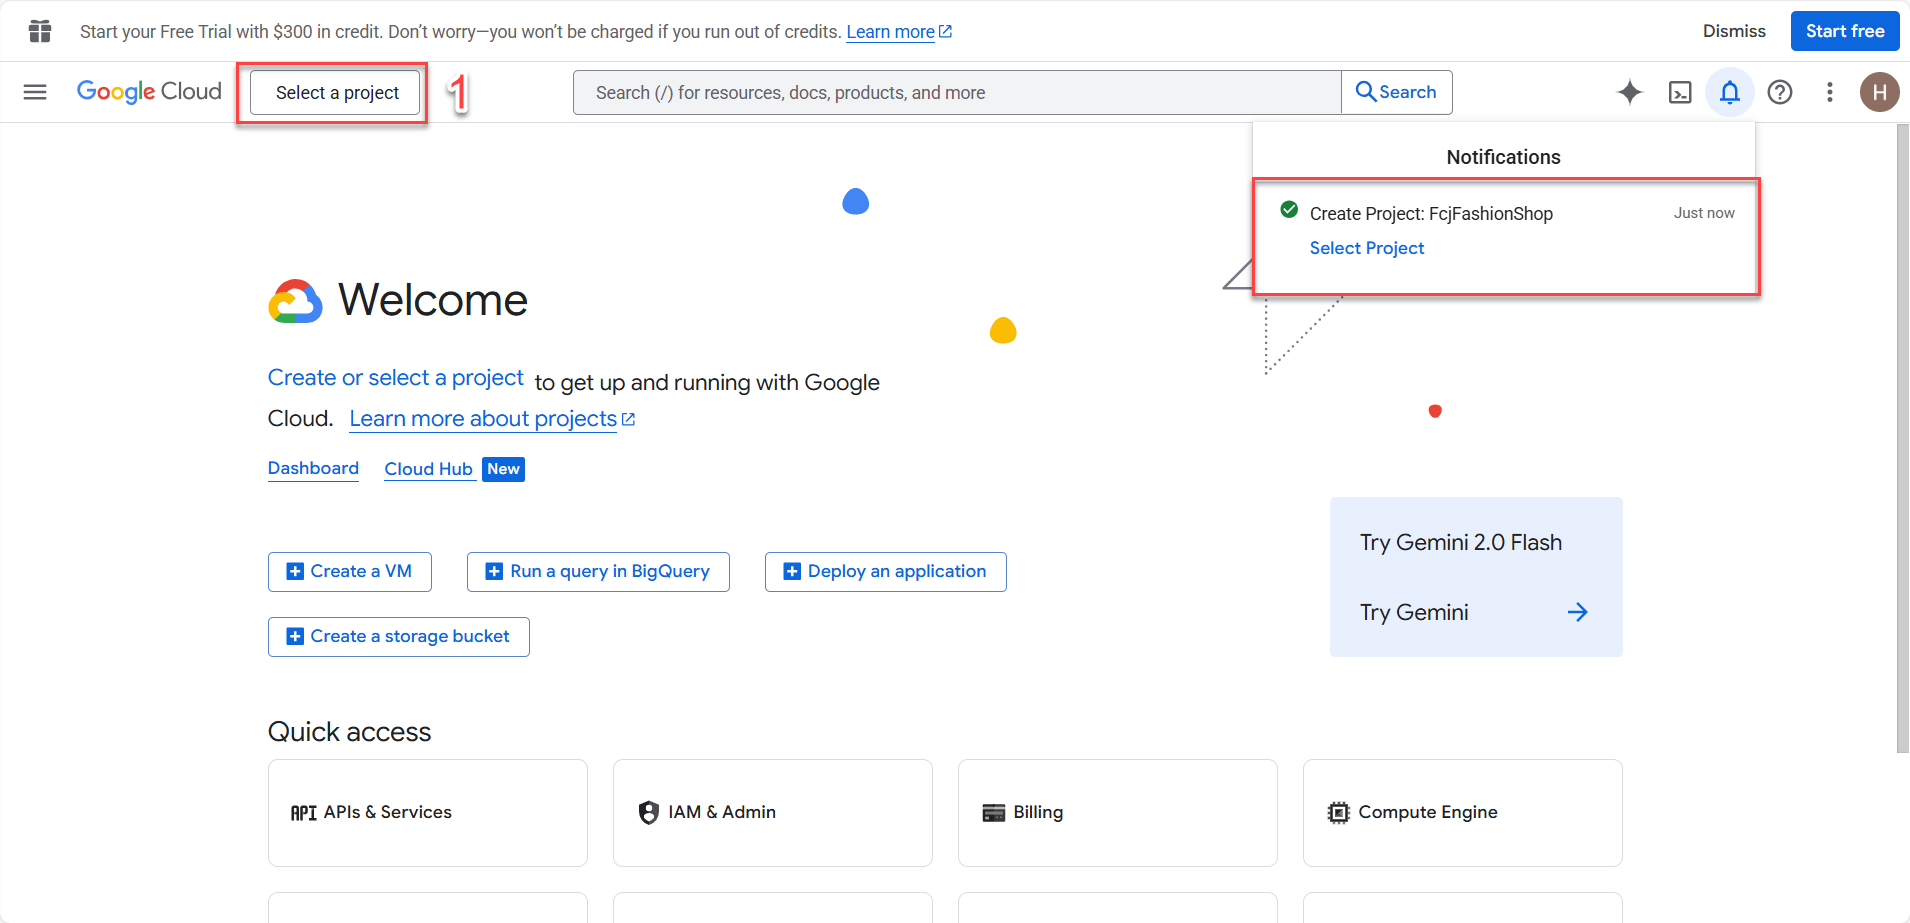The image size is (1910, 923).
Task: Toggle the notifications bell icon
Action: (x=1730, y=92)
